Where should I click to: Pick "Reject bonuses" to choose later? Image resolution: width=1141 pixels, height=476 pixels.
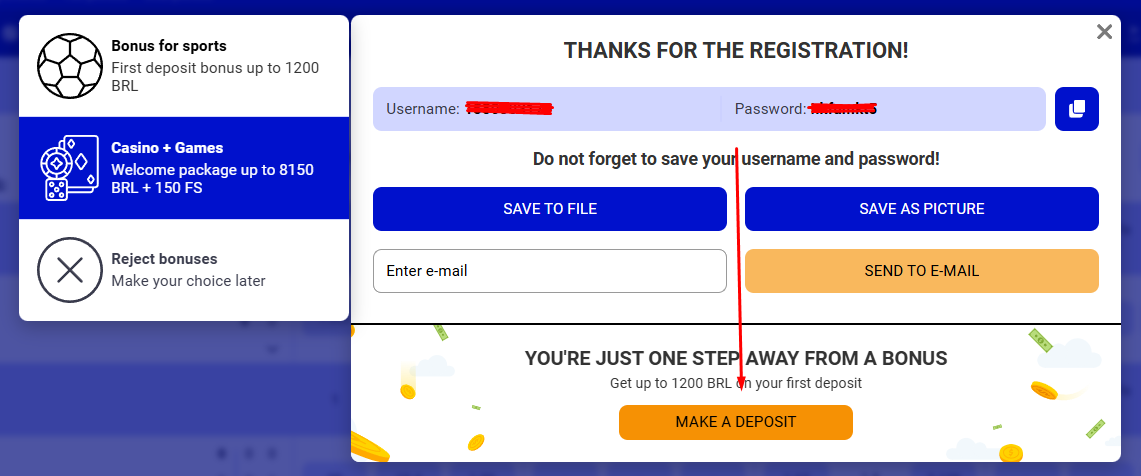164,259
